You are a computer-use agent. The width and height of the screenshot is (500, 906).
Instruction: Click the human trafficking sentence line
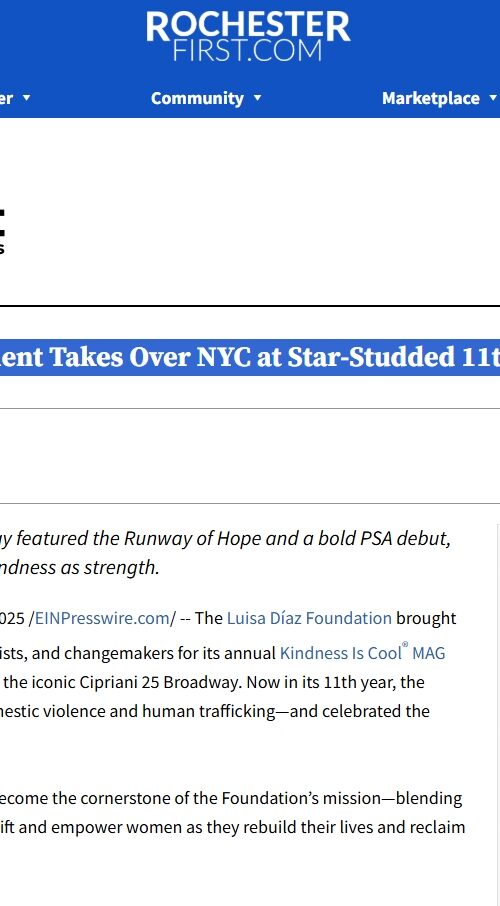214,711
